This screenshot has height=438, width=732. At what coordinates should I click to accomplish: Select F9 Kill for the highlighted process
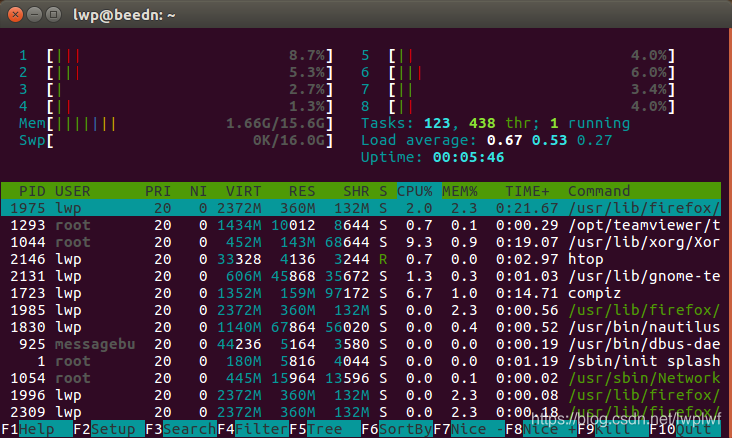pos(613,429)
